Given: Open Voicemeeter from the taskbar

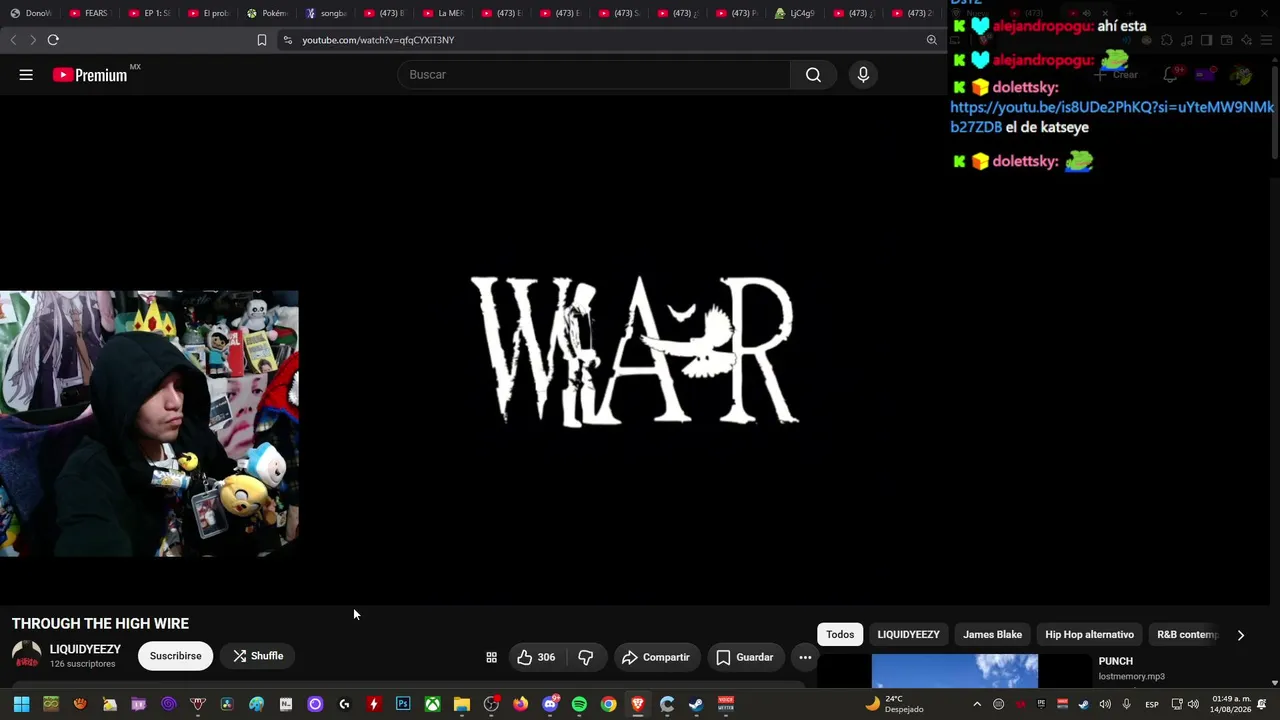Looking at the screenshot, I should tap(726, 704).
